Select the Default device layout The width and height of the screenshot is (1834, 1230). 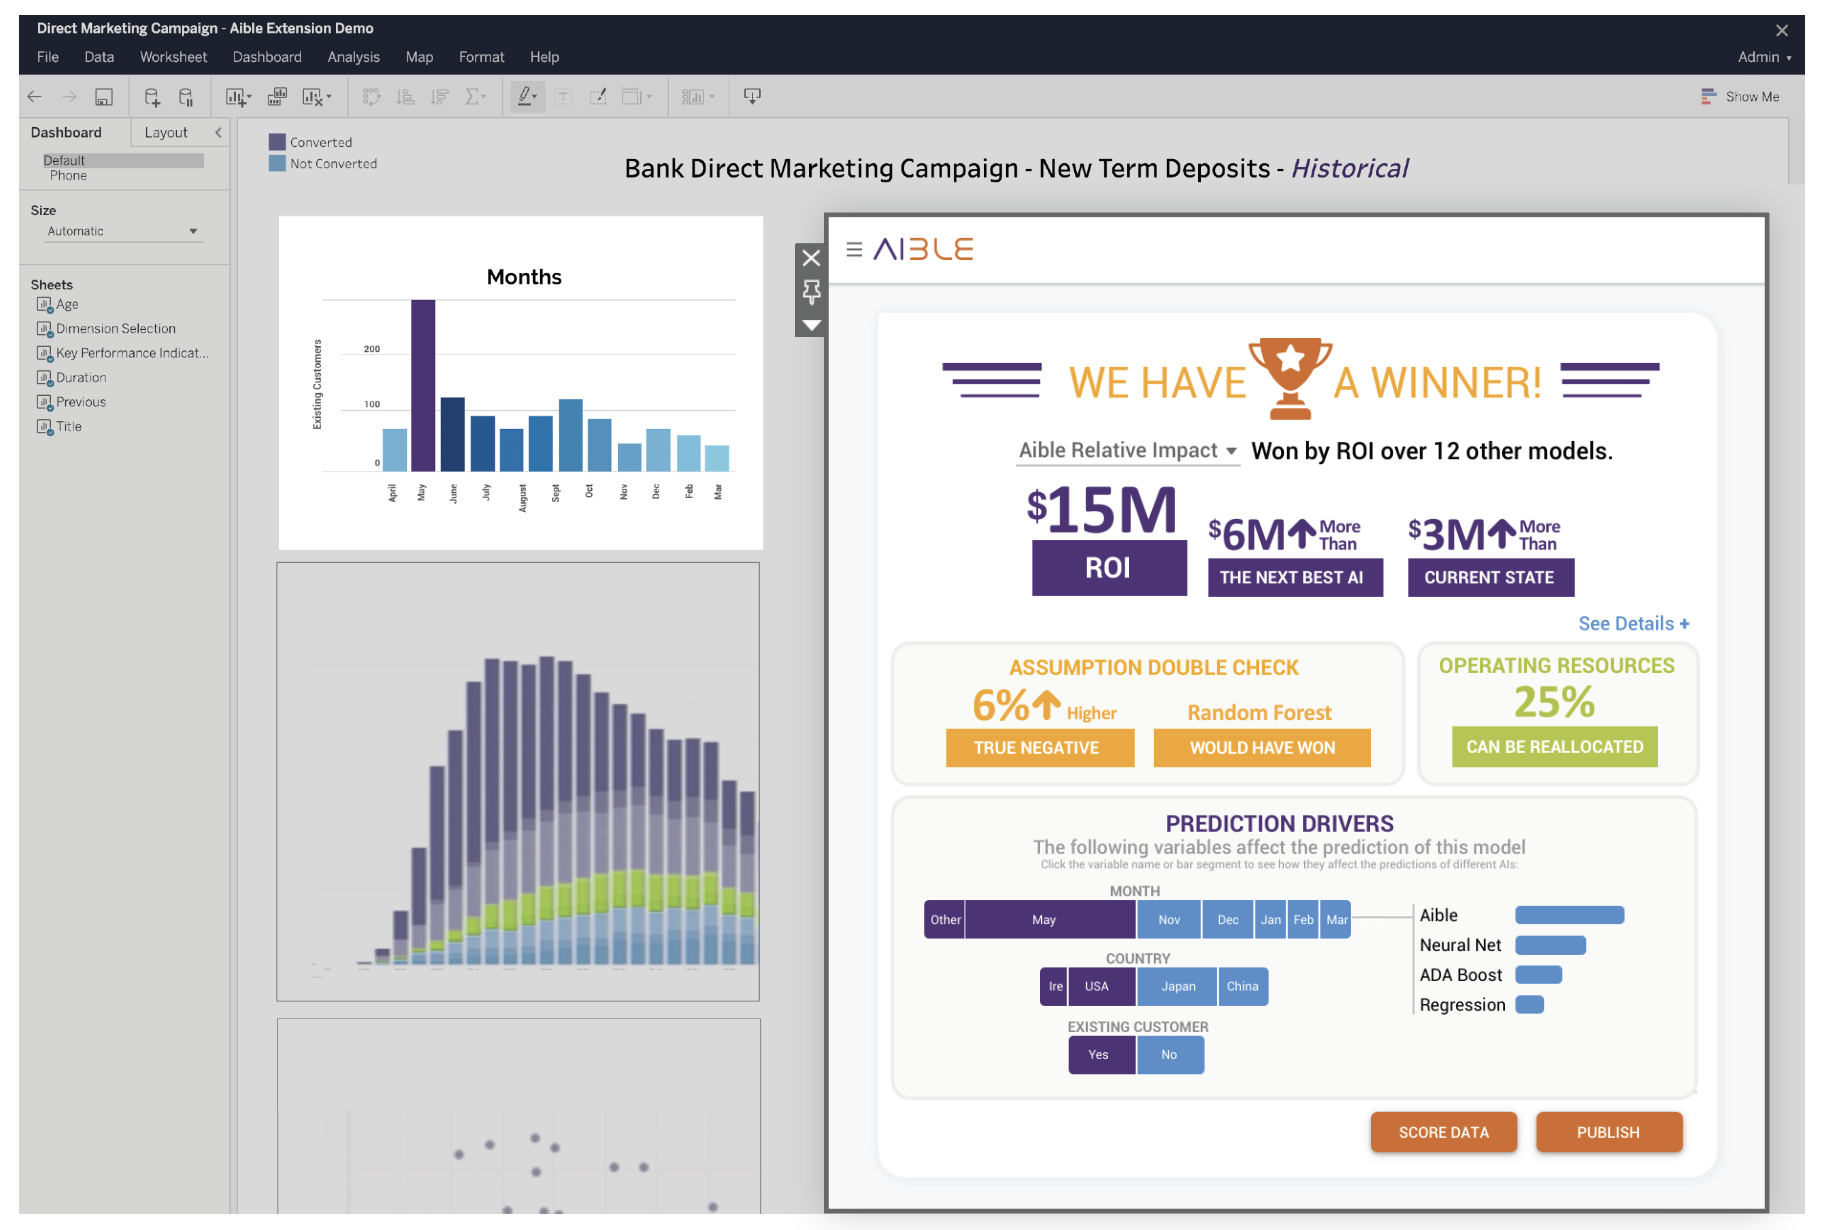coord(123,160)
